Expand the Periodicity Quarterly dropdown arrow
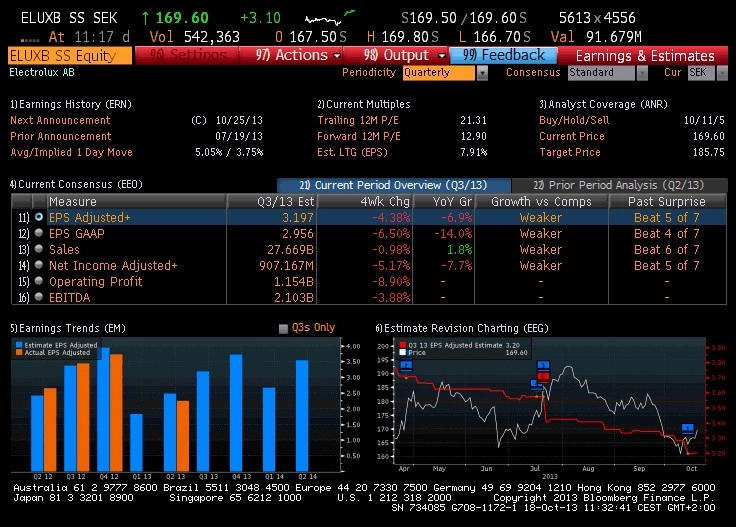736x527 pixels. point(482,73)
